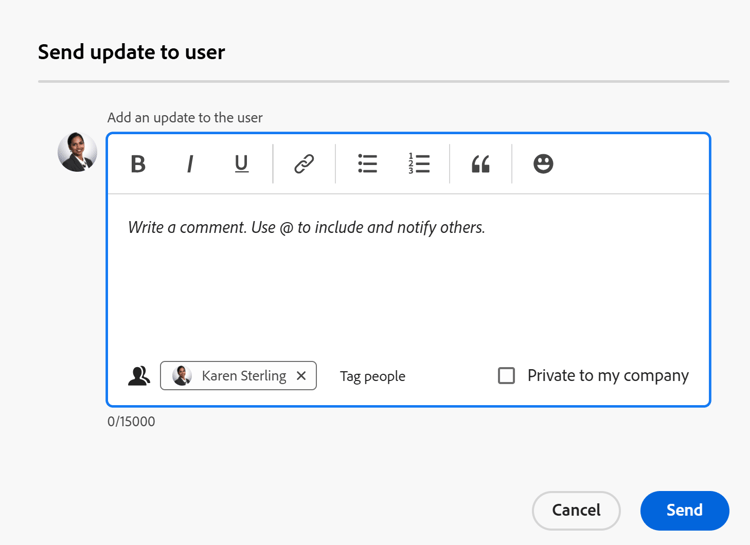The width and height of the screenshot is (750, 545).
Task: Create a numbered list
Action: pyautogui.click(x=419, y=164)
